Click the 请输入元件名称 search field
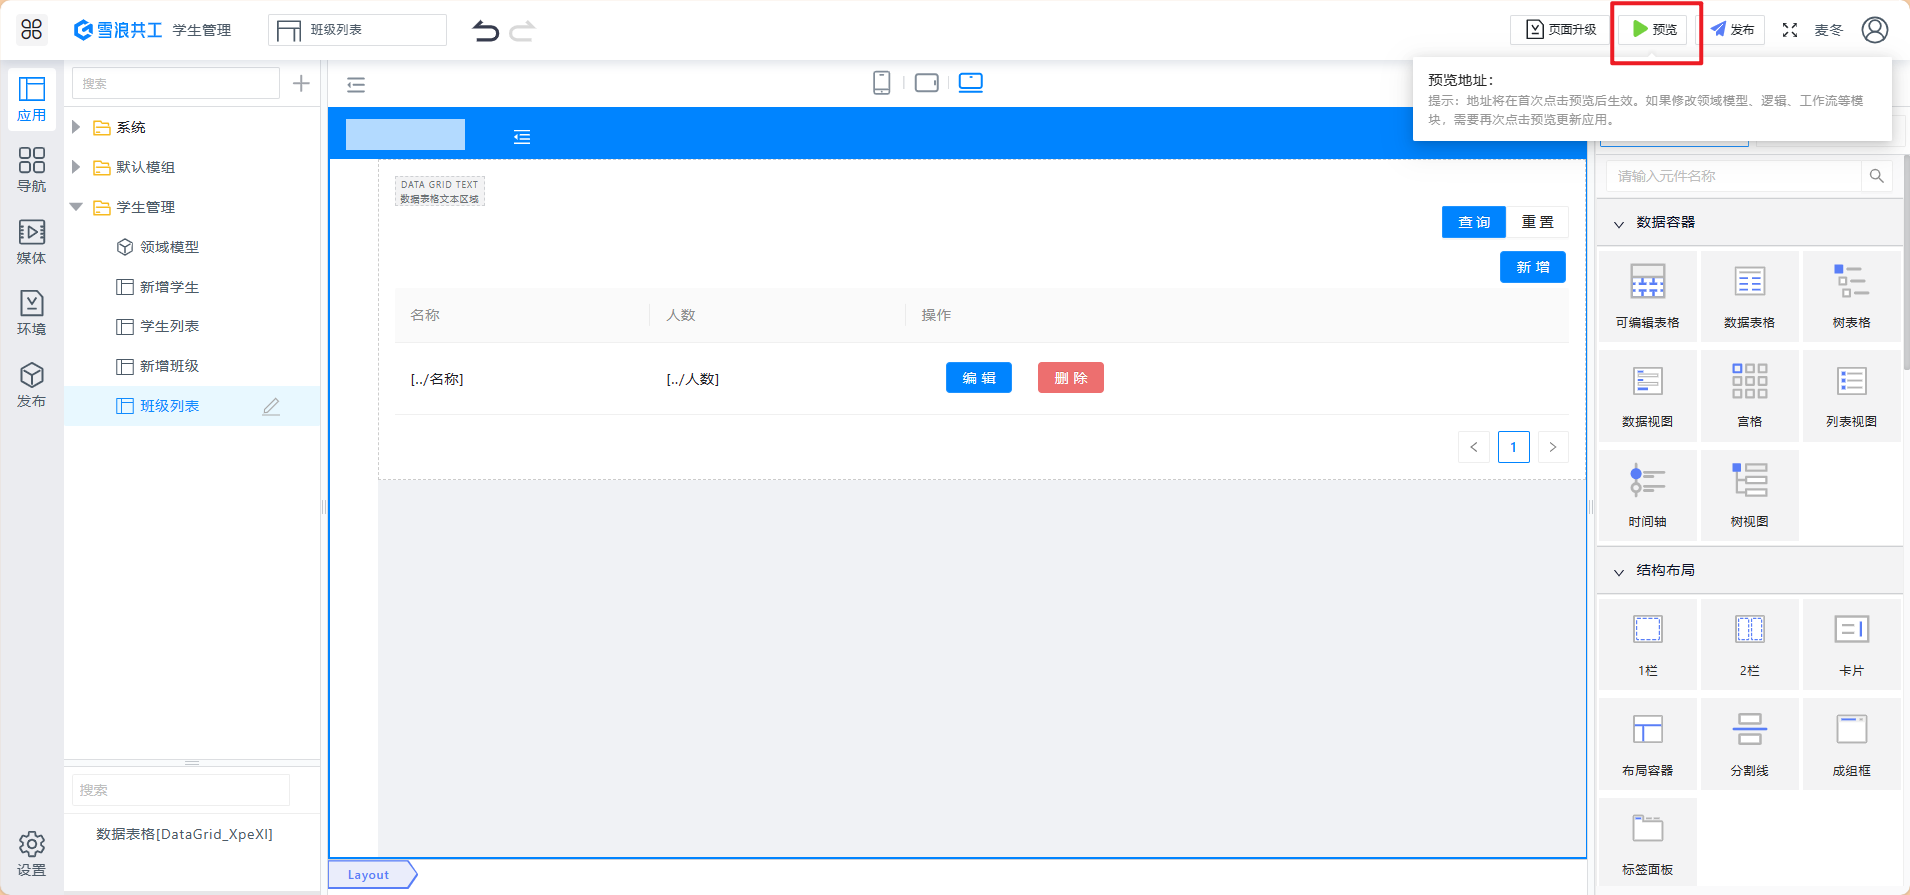 coord(1735,176)
